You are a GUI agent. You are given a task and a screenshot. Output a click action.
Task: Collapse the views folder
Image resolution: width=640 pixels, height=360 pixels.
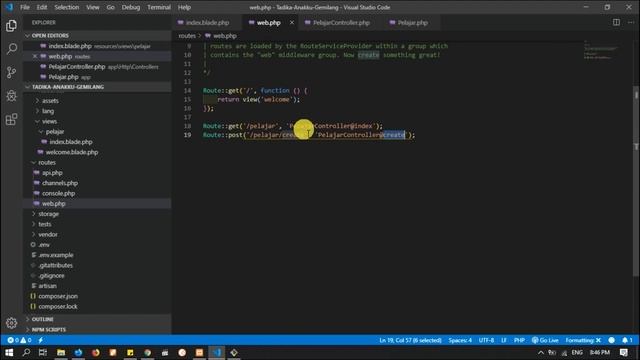tap(97, 121)
